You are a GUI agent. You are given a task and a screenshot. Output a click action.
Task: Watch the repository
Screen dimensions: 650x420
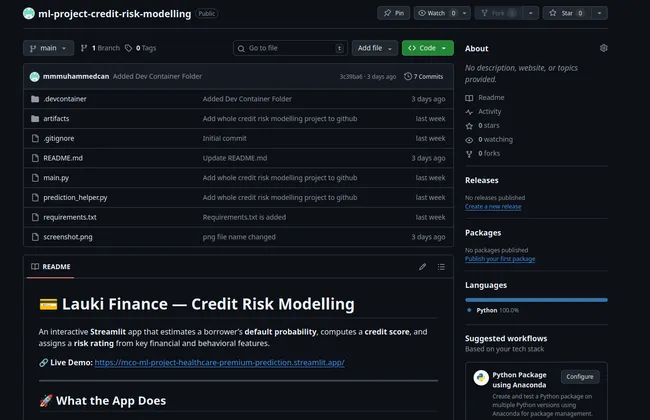[x=437, y=13]
